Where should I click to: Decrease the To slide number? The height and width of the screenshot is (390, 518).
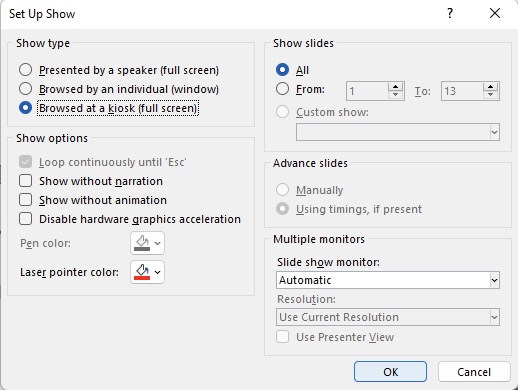(x=491, y=95)
